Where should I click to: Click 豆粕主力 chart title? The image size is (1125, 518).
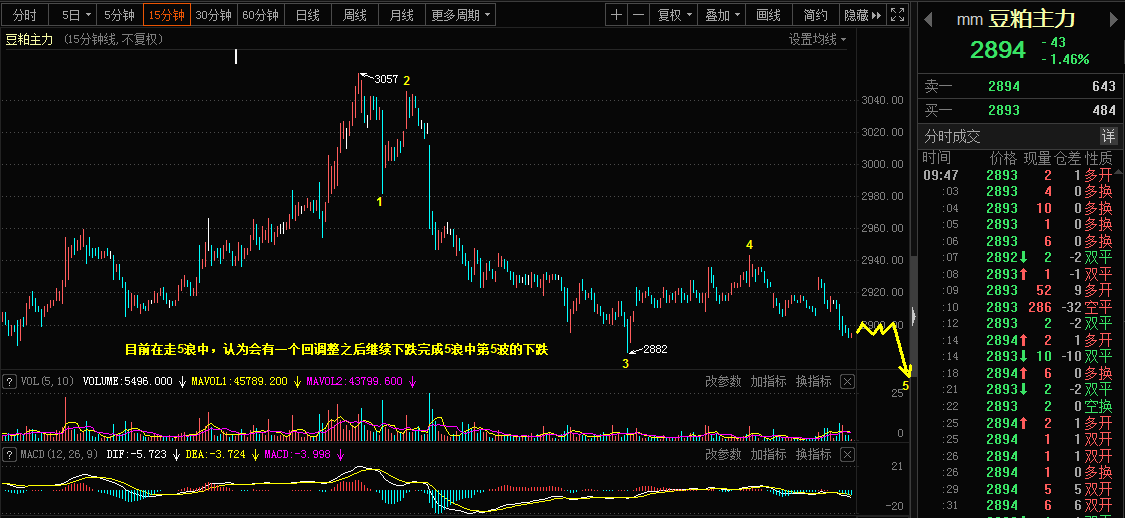tap(29, 39)
